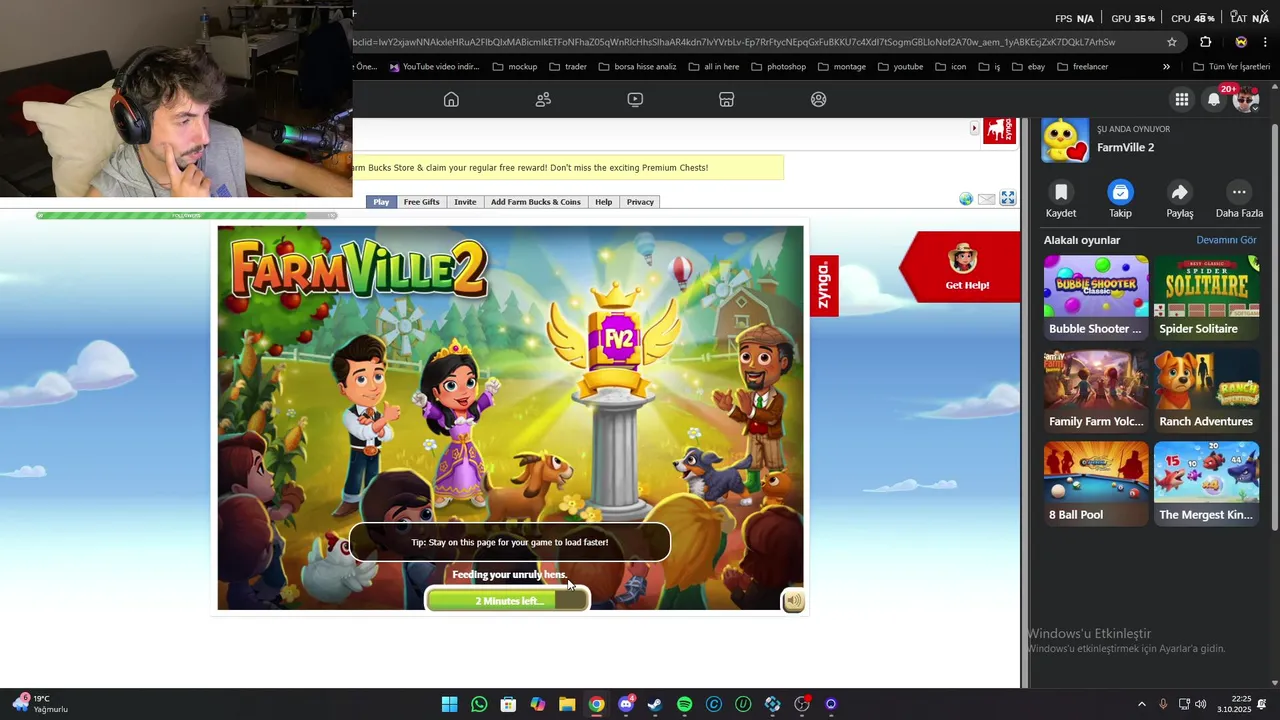
Task: Select the Free Gifts tab
Action: tap(421, 202)
